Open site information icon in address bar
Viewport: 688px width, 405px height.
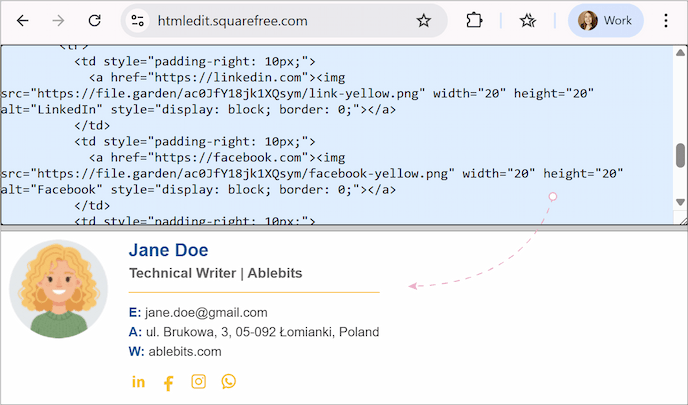[137, 21]
